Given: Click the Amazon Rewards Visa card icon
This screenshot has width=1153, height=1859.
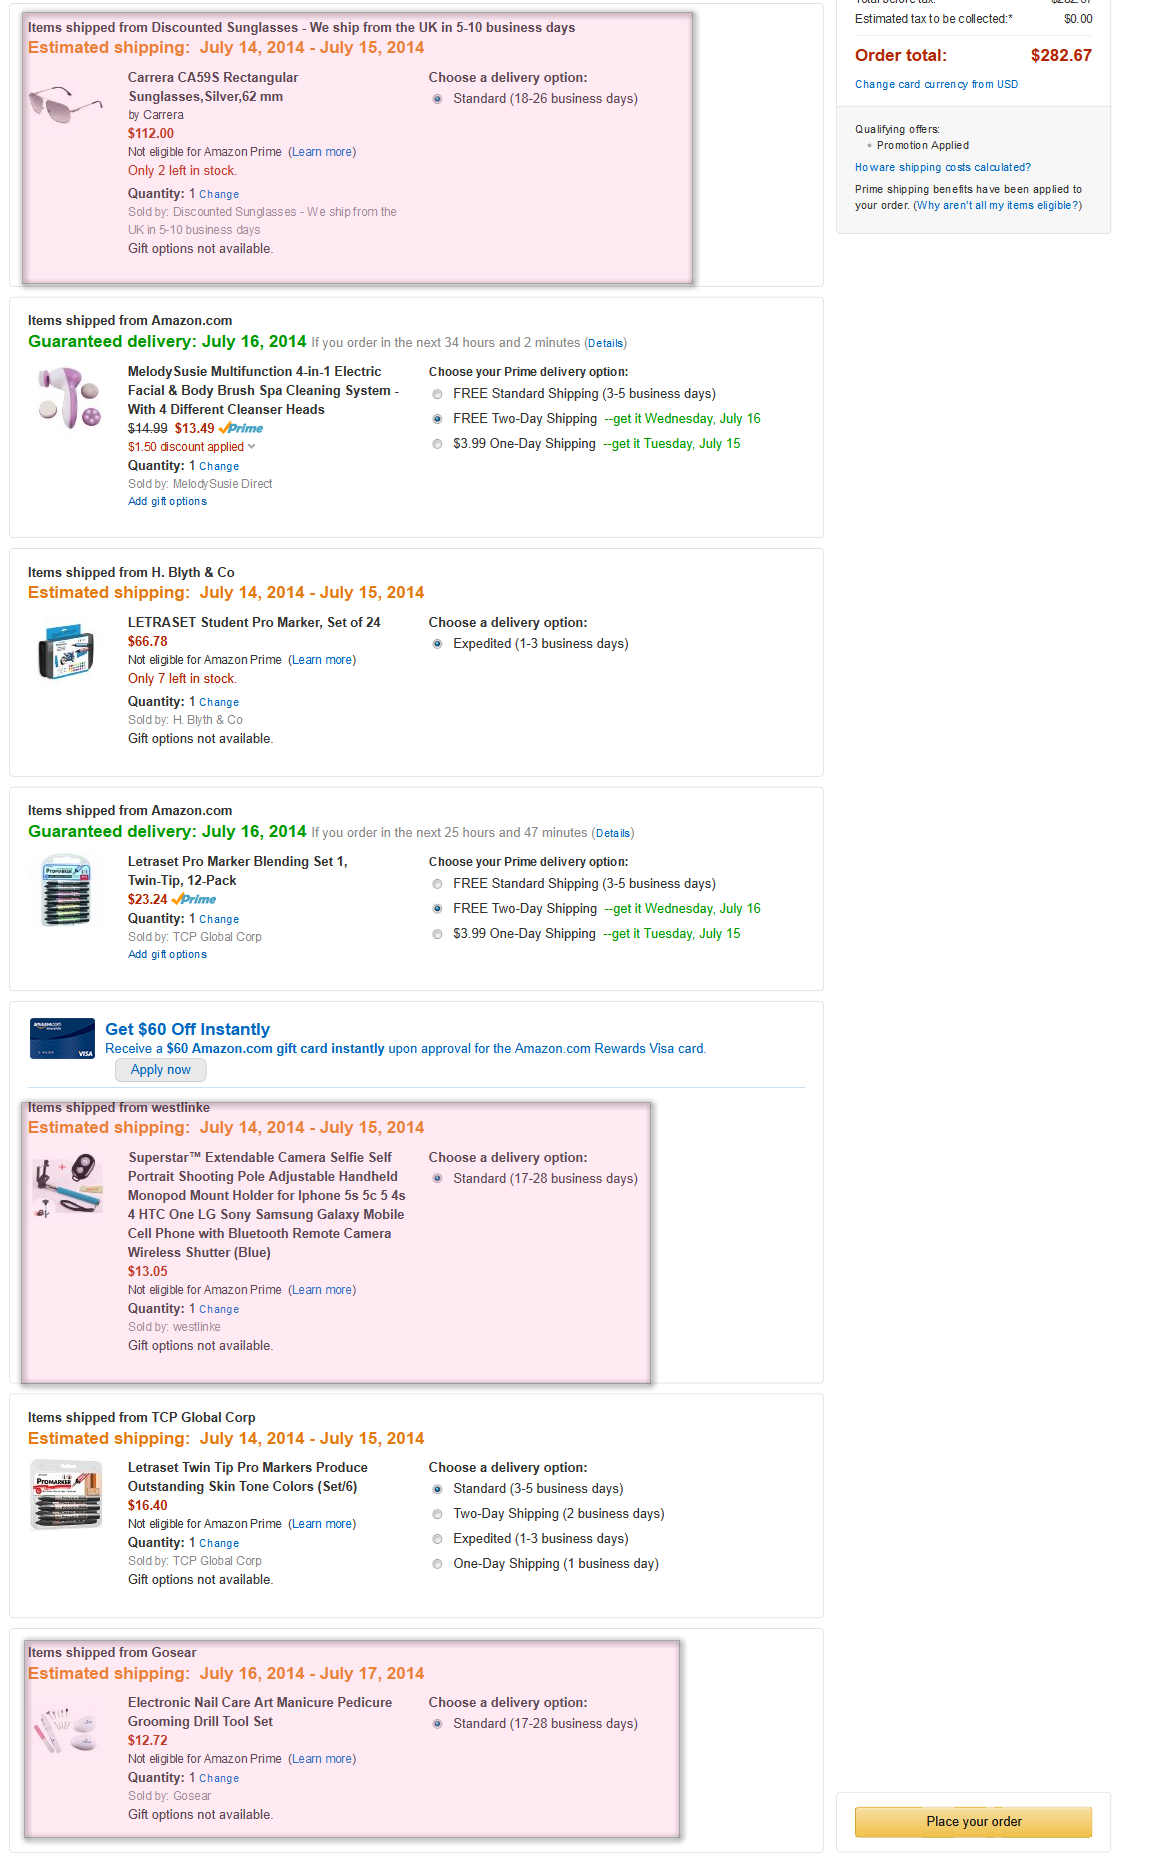Looking at the screenshot, I should 62,1038.
